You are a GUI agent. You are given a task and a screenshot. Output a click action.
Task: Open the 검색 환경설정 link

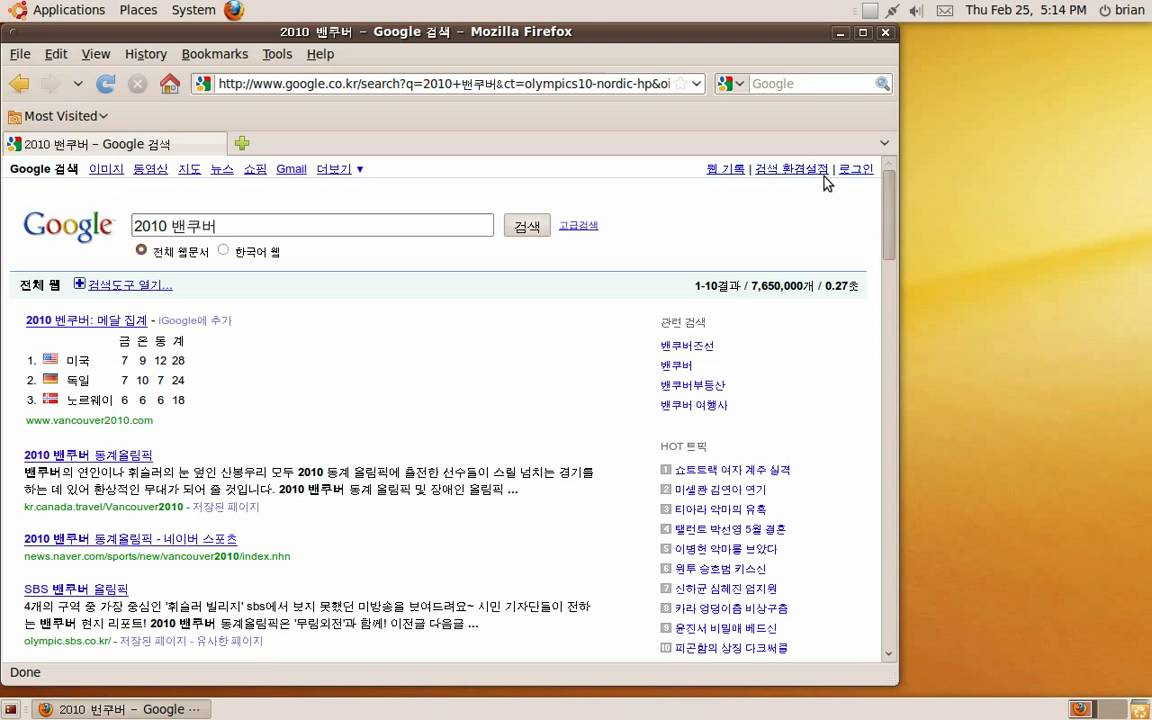[x=791, y=169]
